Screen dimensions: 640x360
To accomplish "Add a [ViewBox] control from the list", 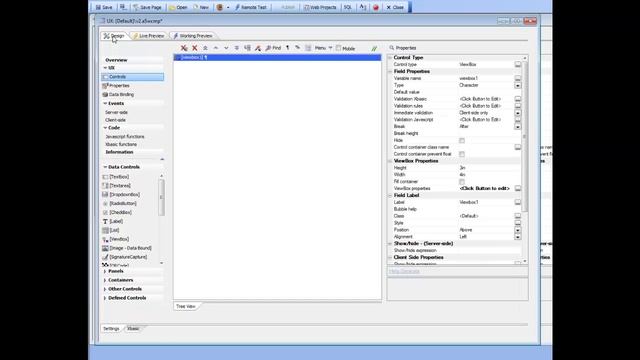I will 116,239.
